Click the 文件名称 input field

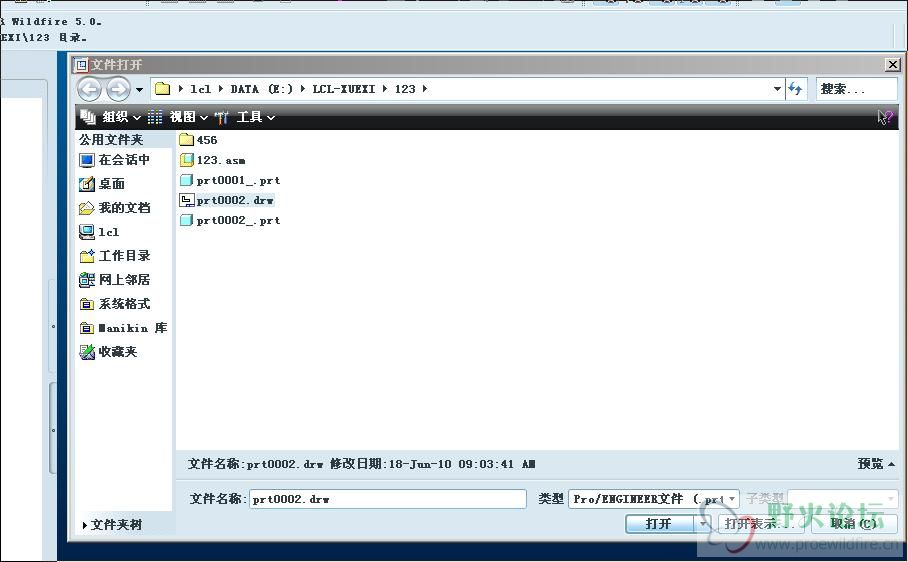pyautogui.click(x=388, y=499)
